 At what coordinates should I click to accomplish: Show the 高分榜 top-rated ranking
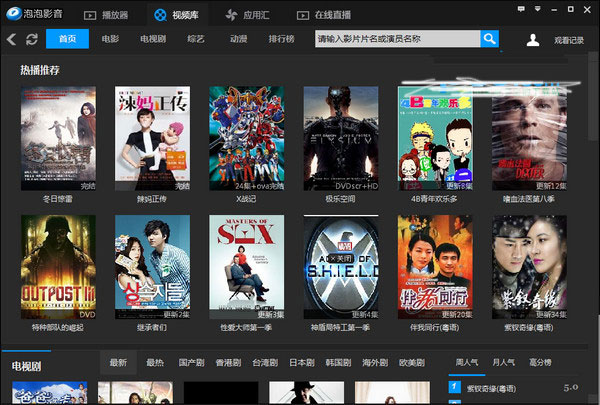[540, 362]
